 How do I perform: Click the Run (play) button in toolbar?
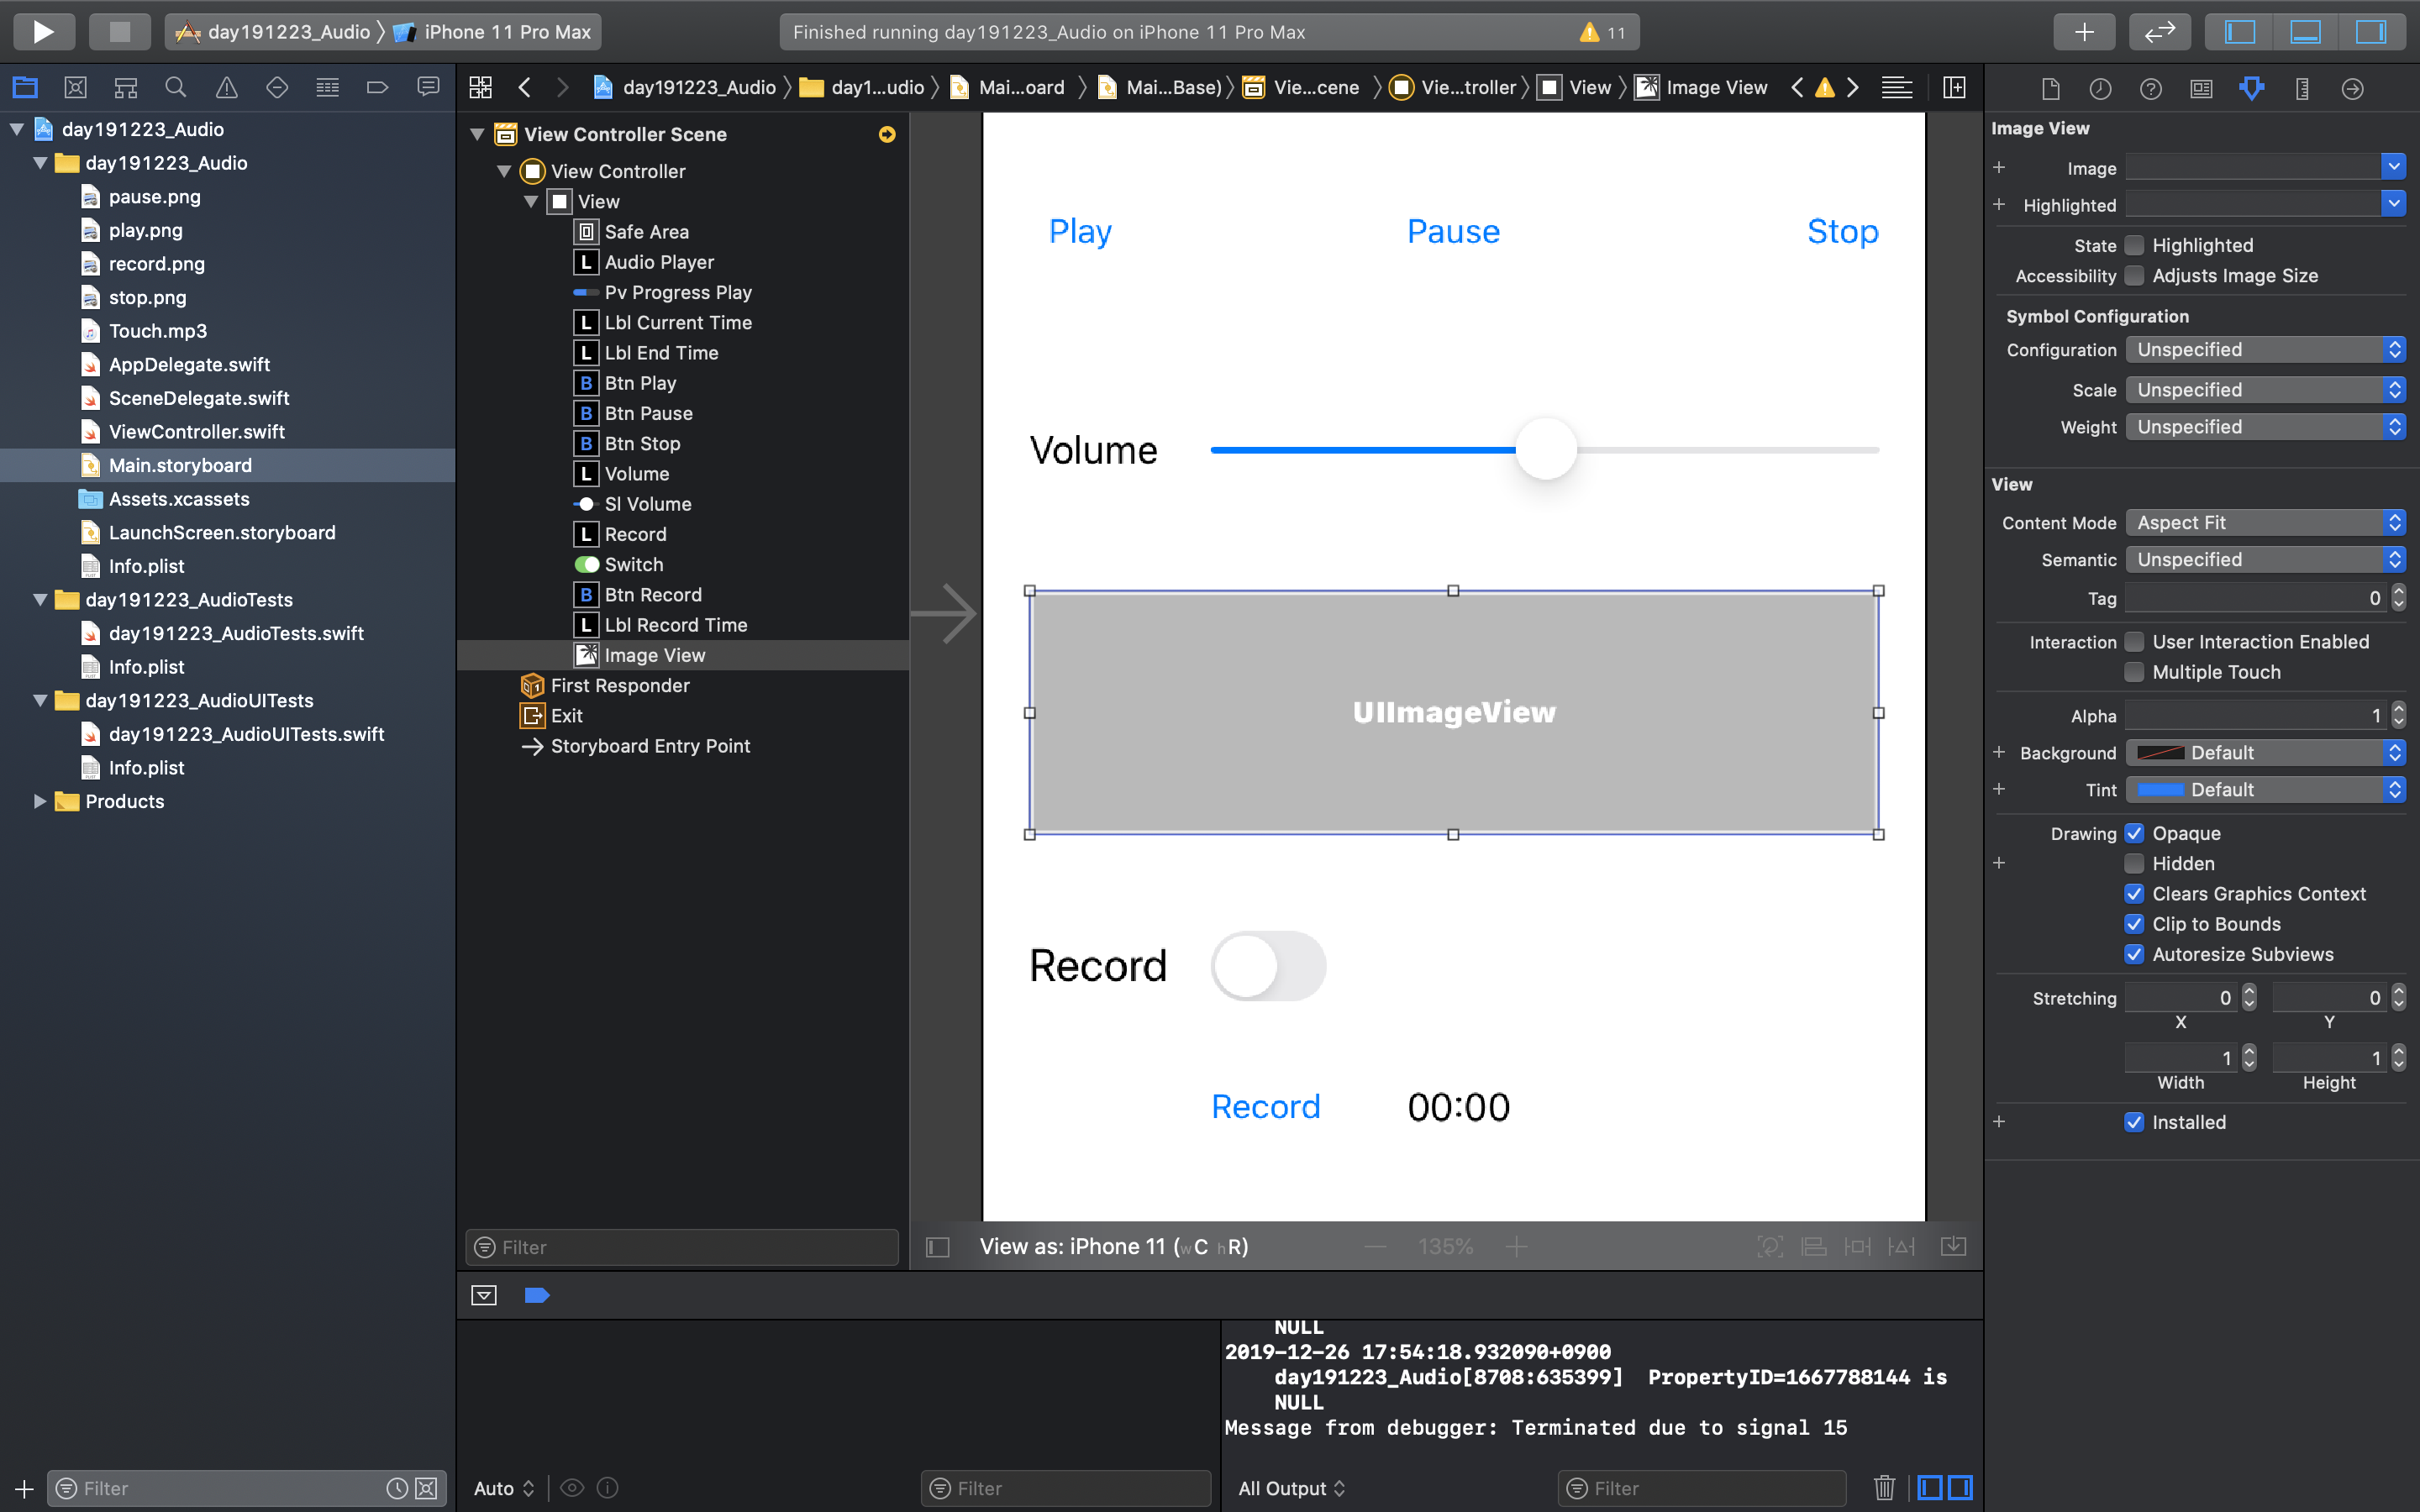43,32
